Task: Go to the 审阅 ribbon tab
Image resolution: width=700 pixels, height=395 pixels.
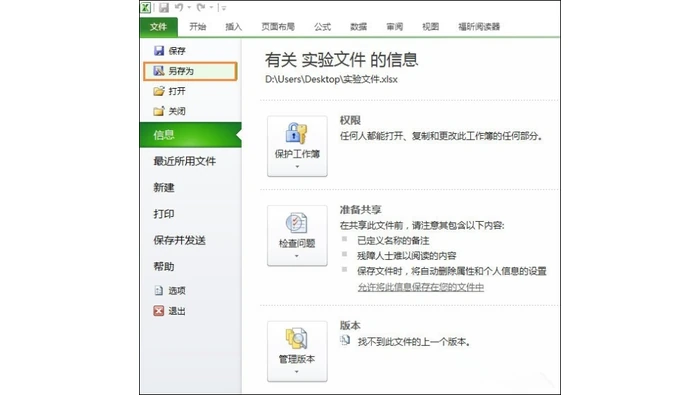Action: pos(395,27)
